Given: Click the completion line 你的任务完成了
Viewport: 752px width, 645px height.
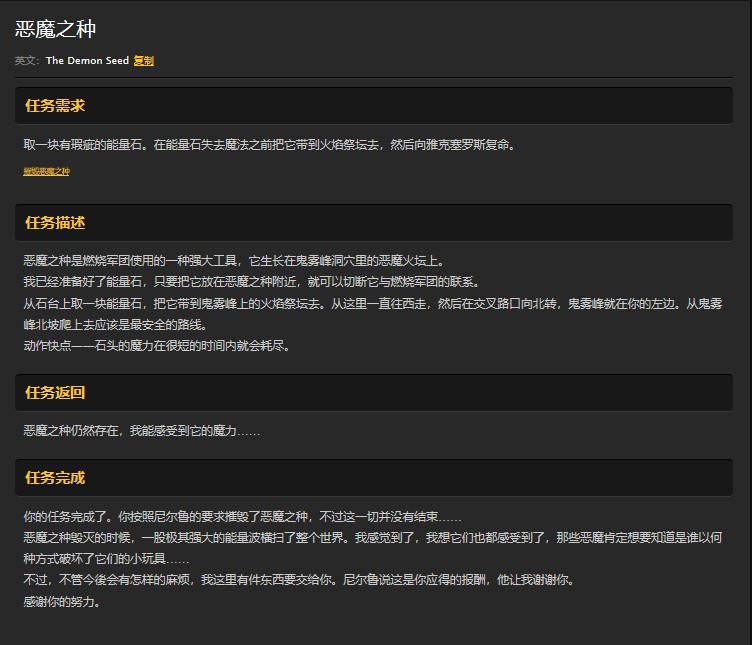Looking at the screenshot, I should point(242,516).
